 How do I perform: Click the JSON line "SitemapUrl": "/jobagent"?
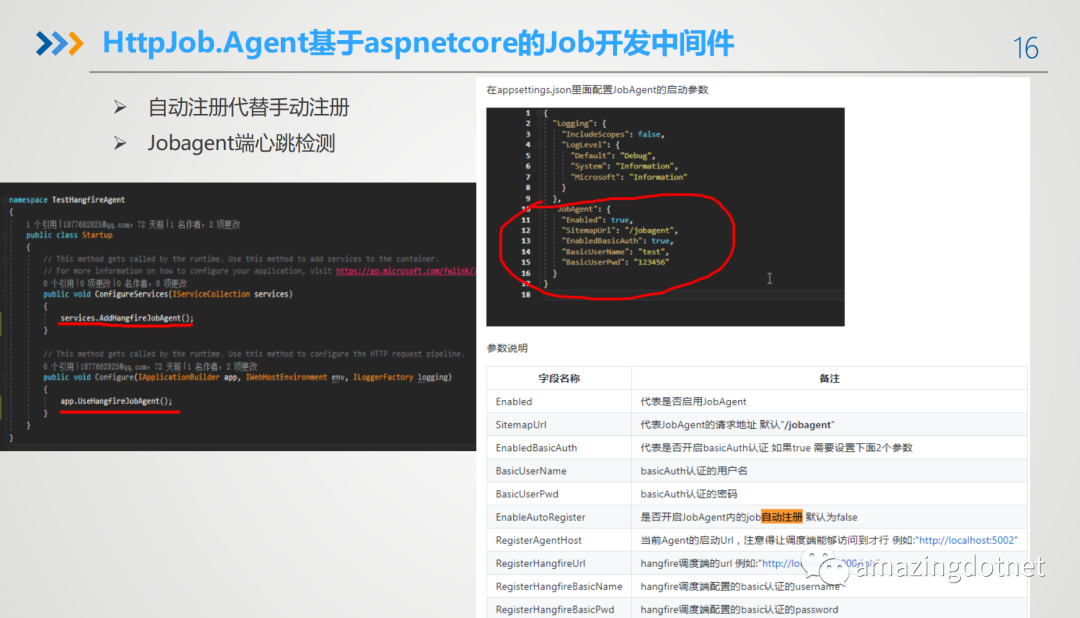point(619,230)
